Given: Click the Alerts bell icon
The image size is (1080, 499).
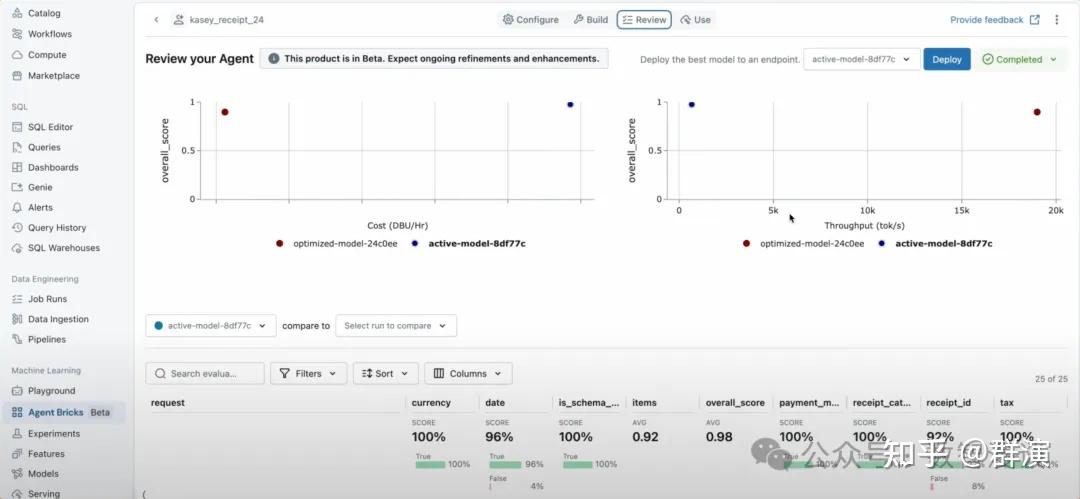Looking at the screenshot, I should click(x=17, y=208).
